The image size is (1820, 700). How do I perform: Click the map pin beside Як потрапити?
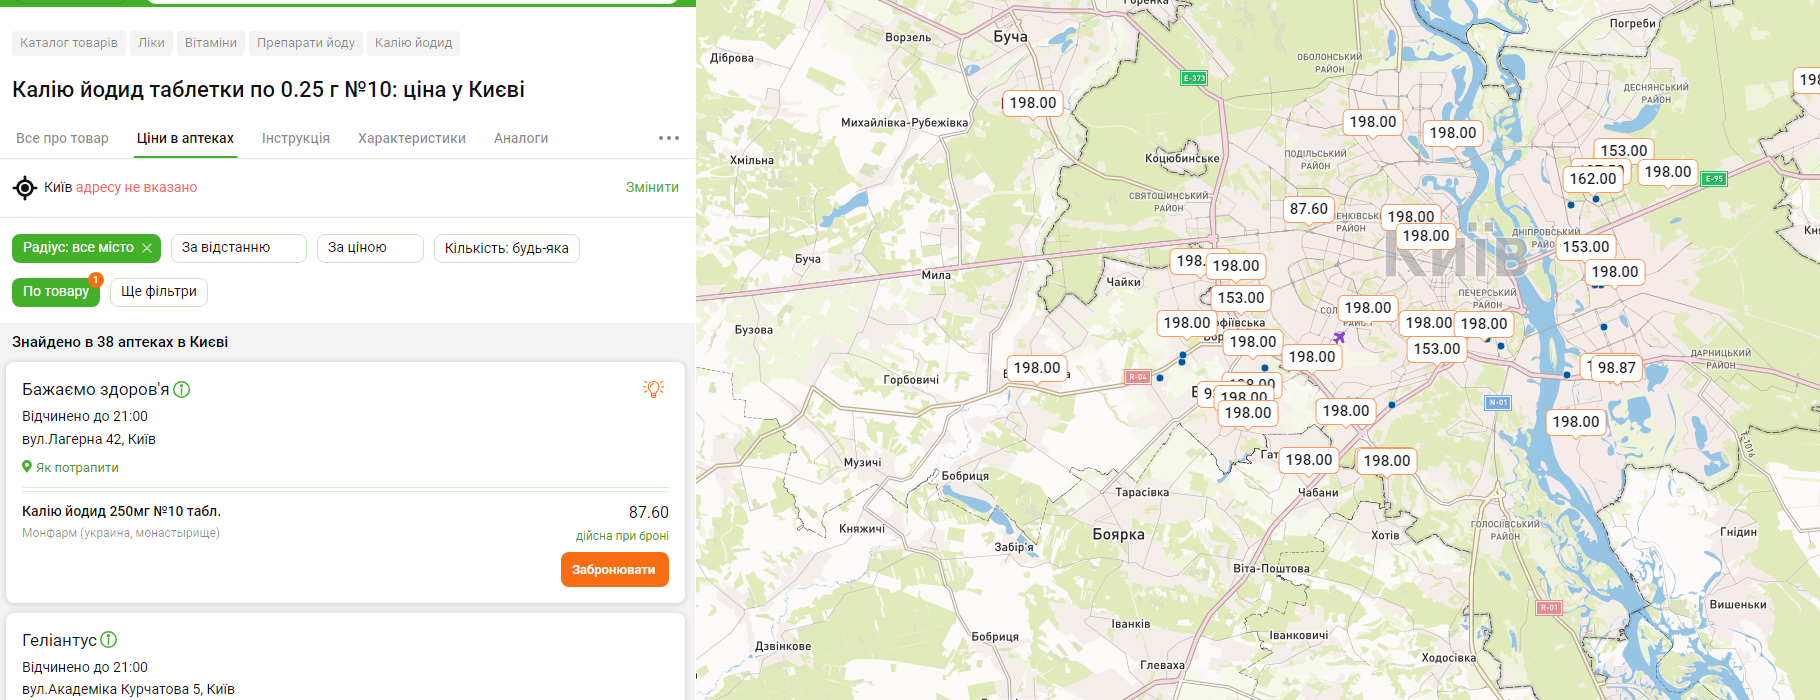tap(27, 467)
